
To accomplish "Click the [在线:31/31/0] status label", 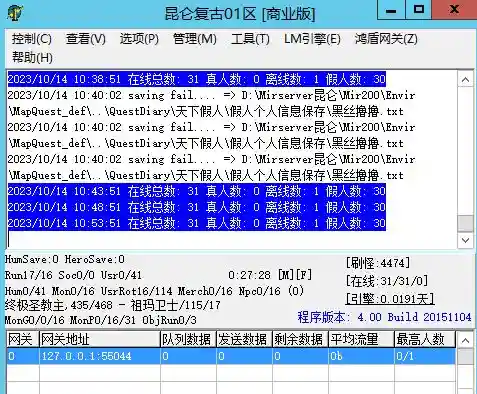I will [387, 281].
